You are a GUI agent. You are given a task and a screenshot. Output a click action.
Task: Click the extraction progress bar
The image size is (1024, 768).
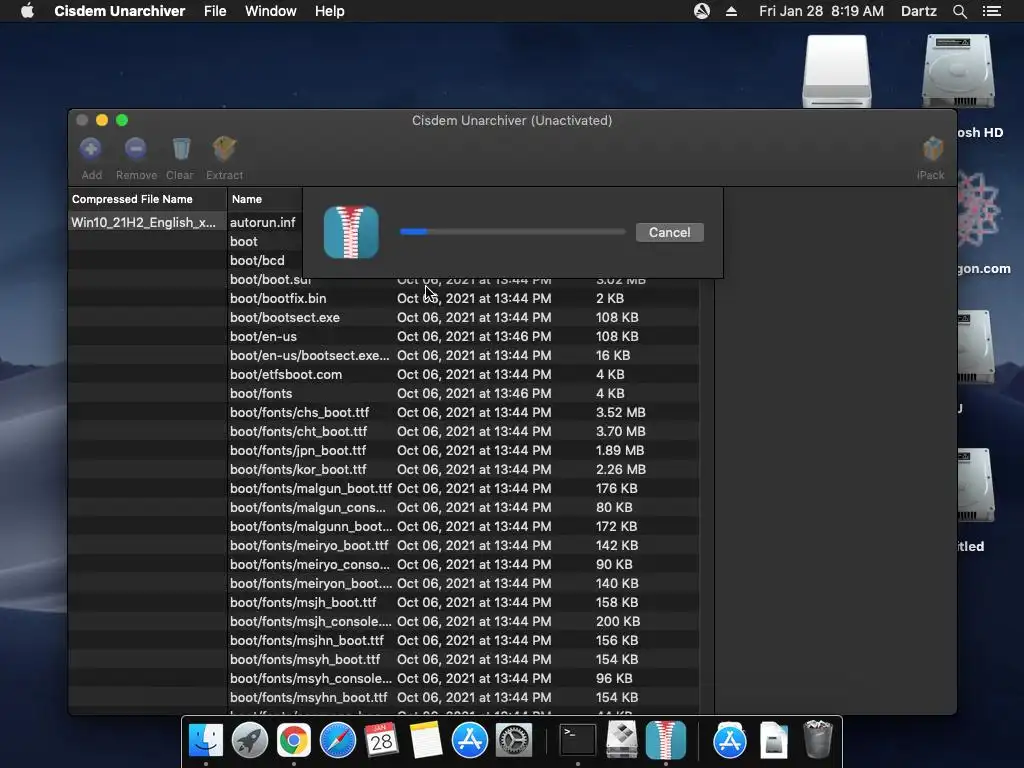click(513, 231)
